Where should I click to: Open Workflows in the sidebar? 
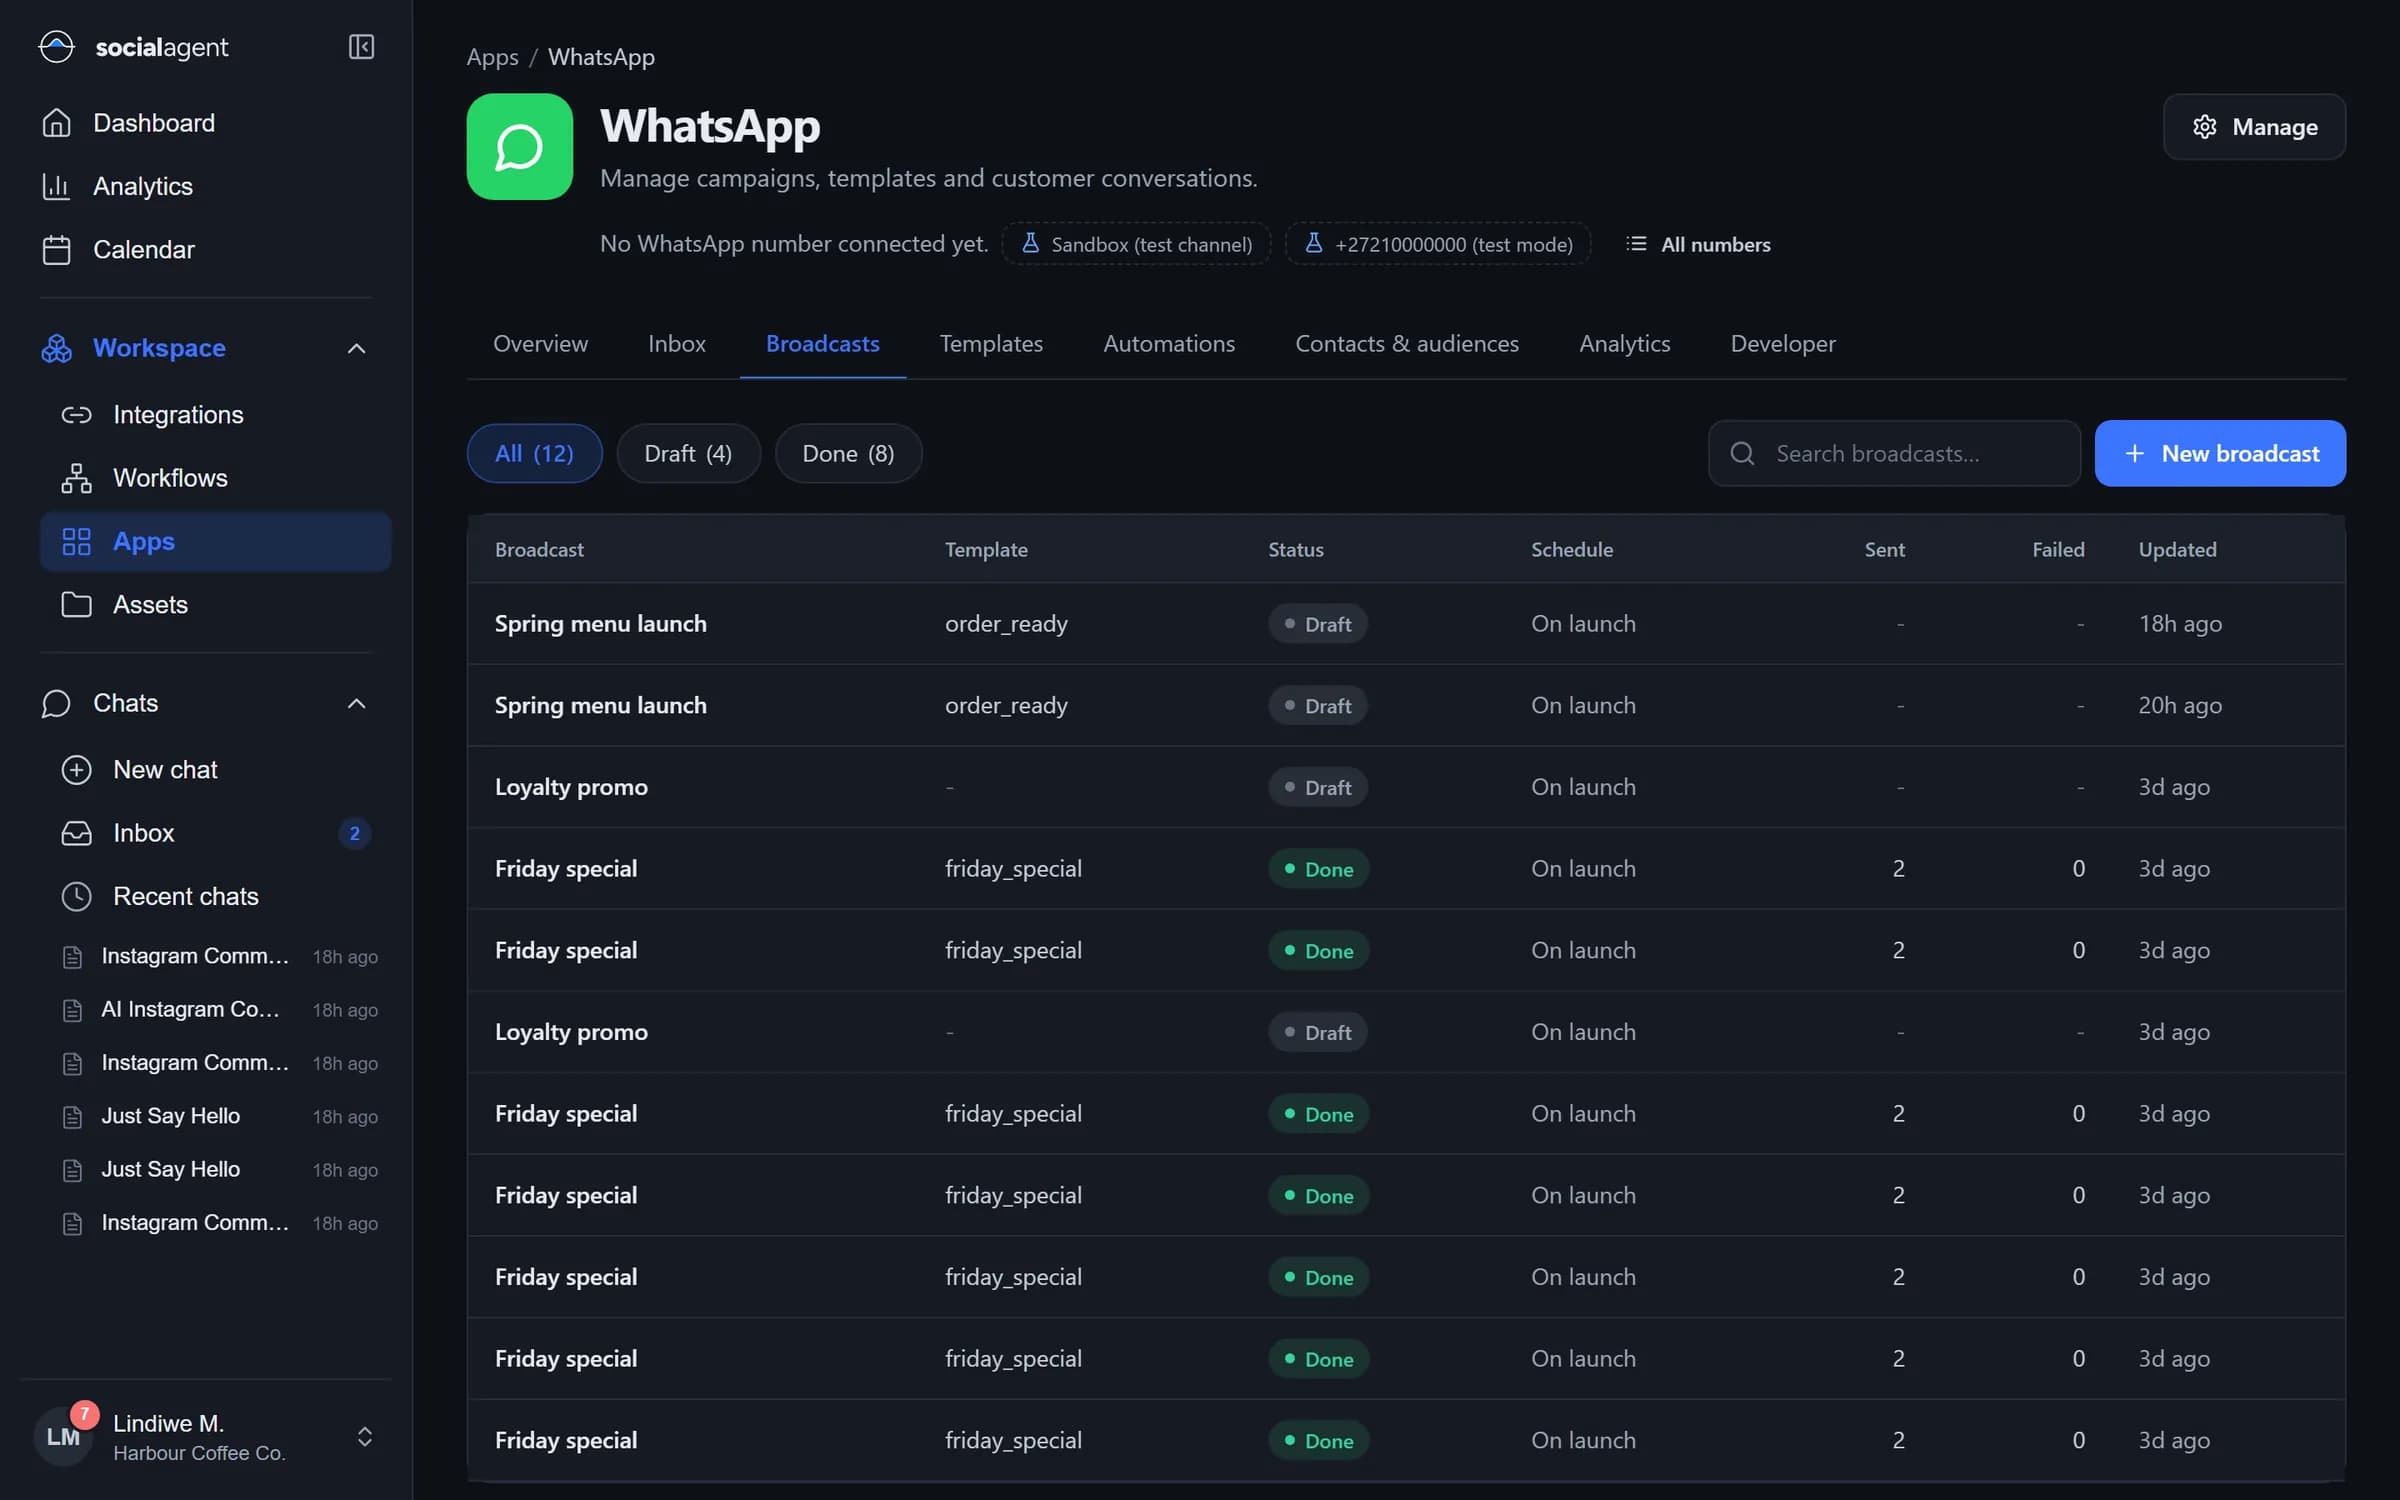pos(215,478)
